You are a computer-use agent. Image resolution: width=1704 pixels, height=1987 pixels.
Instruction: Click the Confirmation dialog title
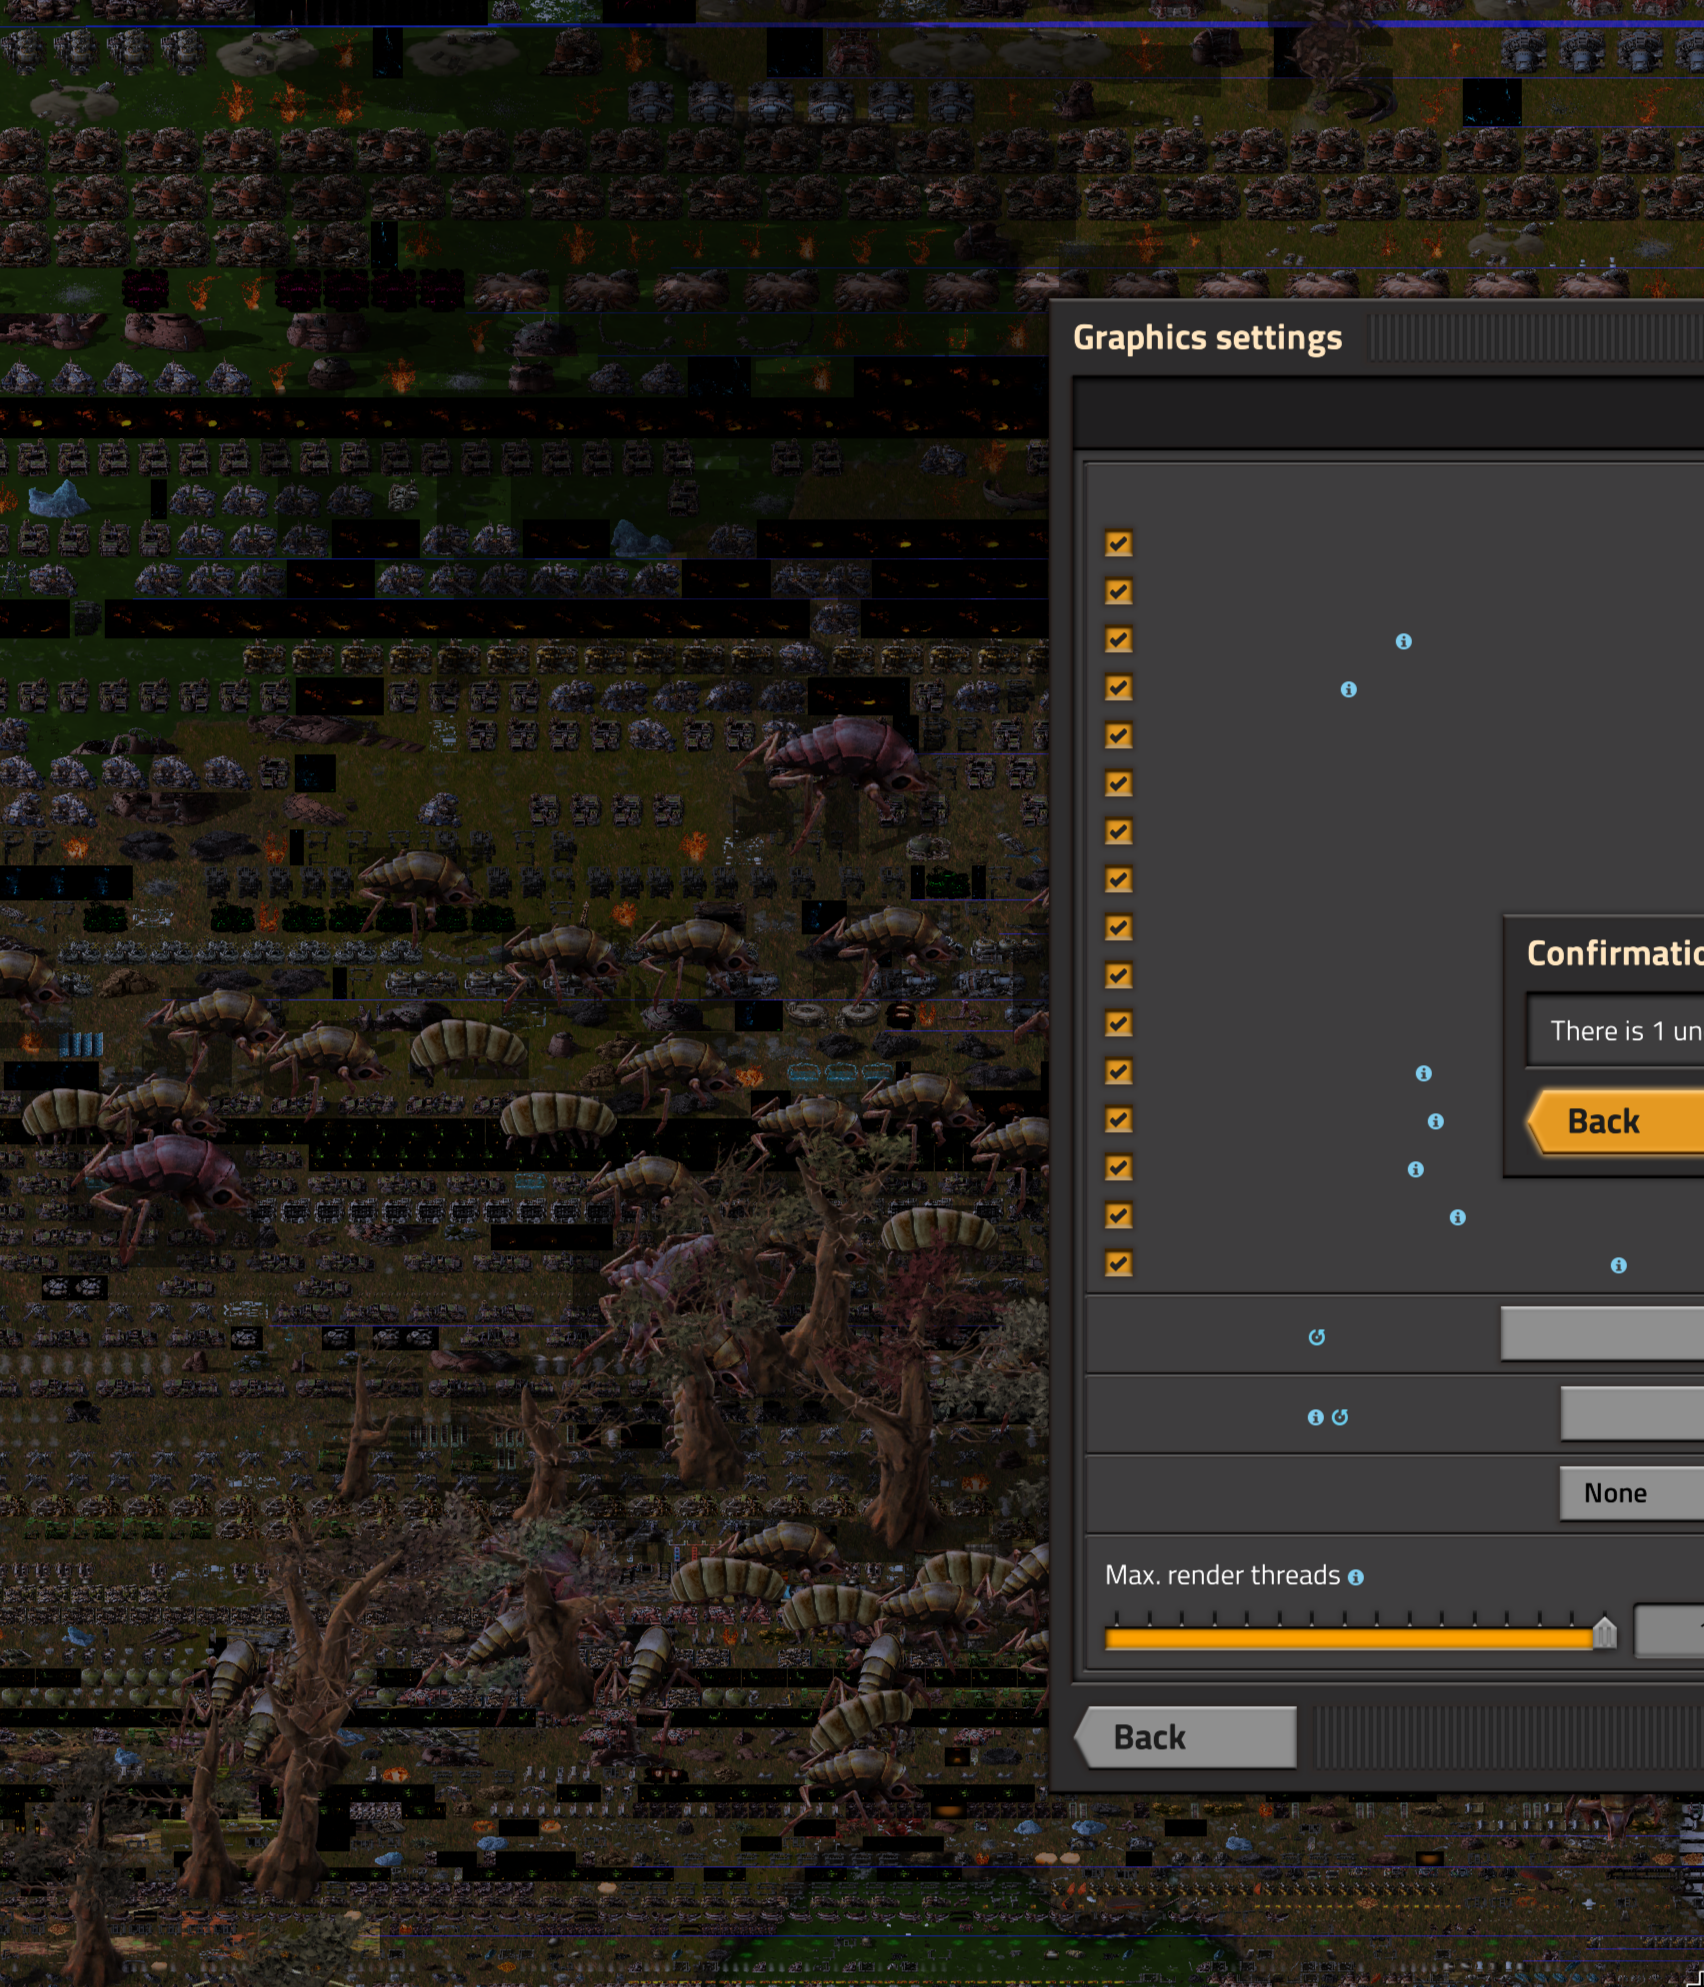click(1615, 953)
